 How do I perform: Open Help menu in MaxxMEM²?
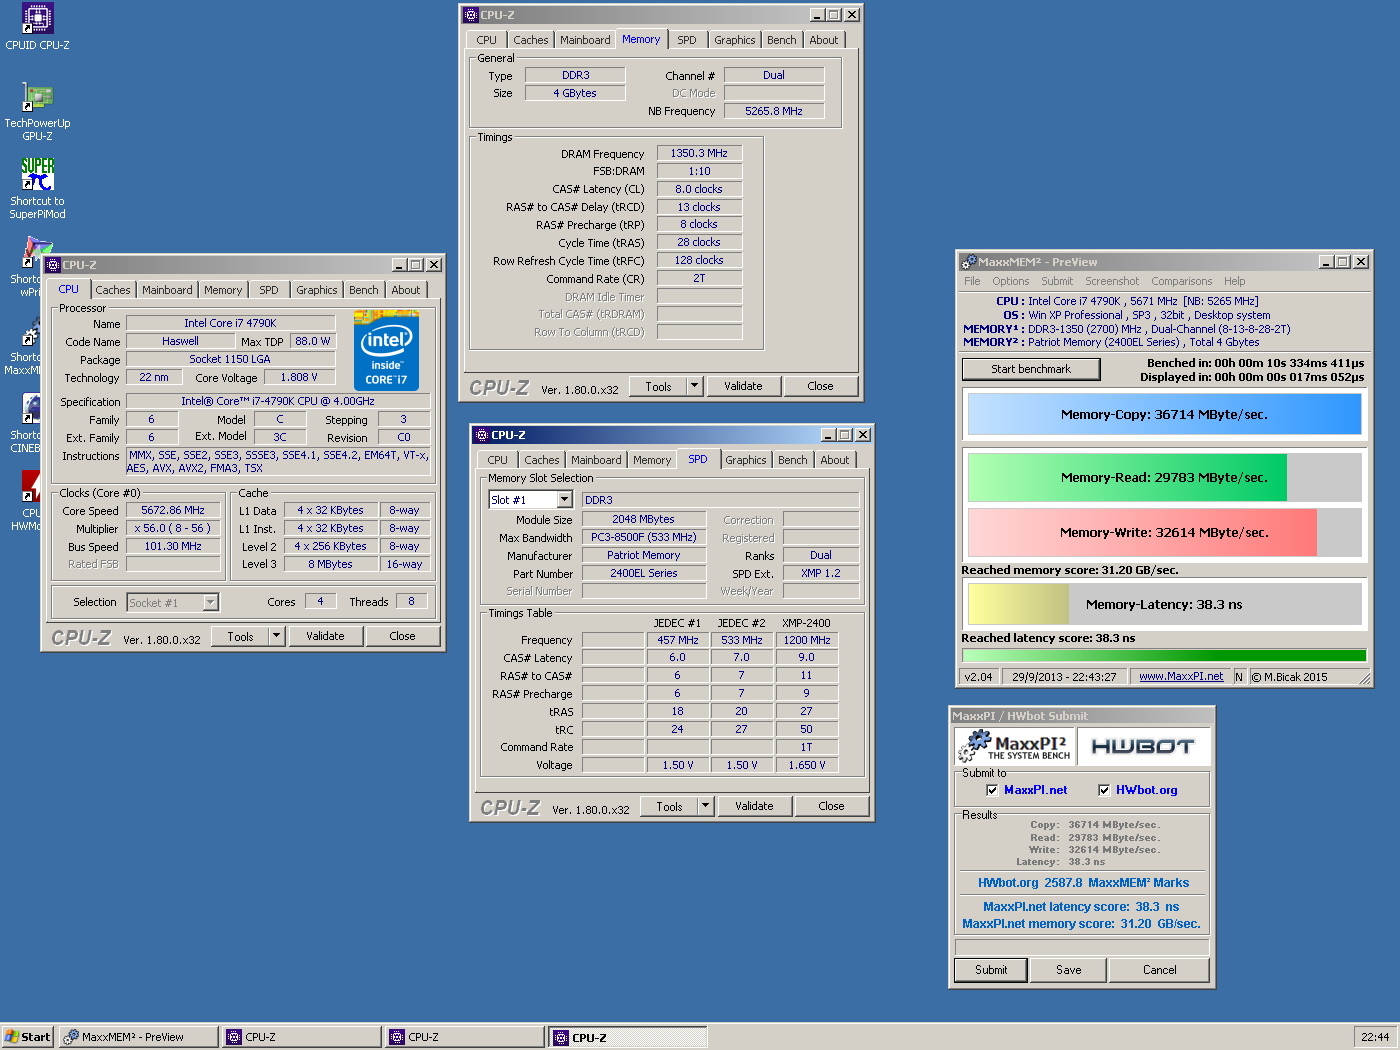(1235, 282)
